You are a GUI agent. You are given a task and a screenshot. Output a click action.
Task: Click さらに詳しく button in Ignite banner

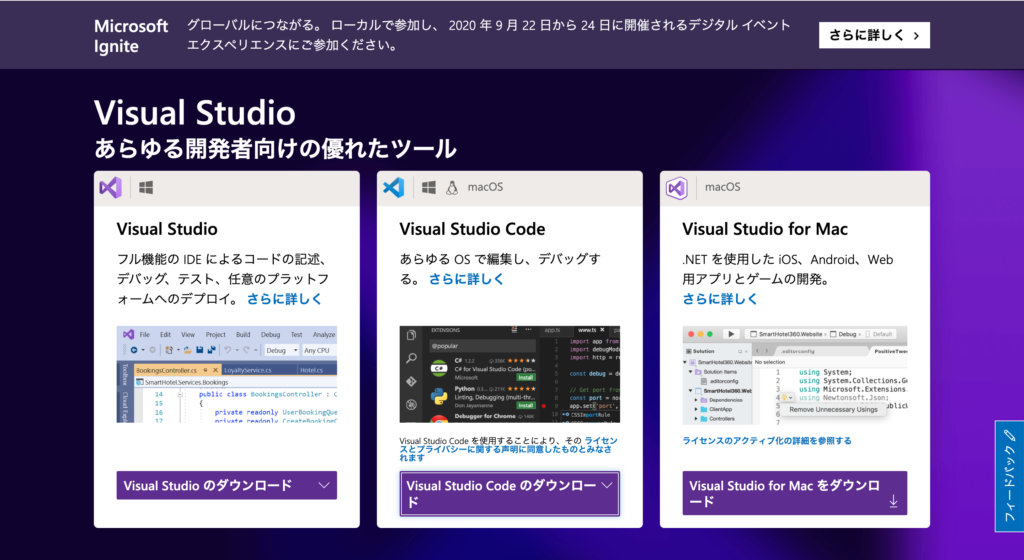point(874,35)
